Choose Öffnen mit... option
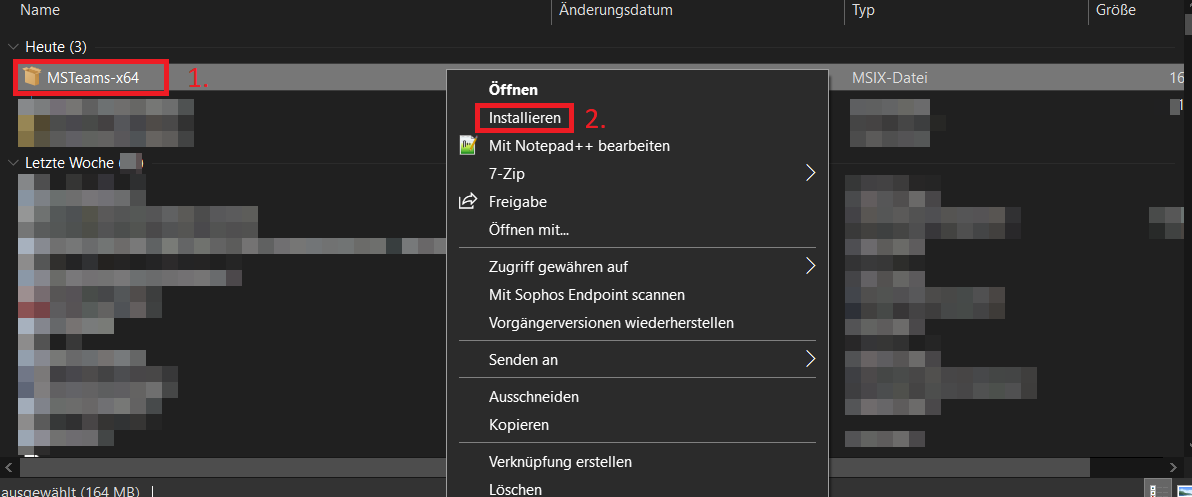Screen dimensions: 1192x497 point(529,230)
